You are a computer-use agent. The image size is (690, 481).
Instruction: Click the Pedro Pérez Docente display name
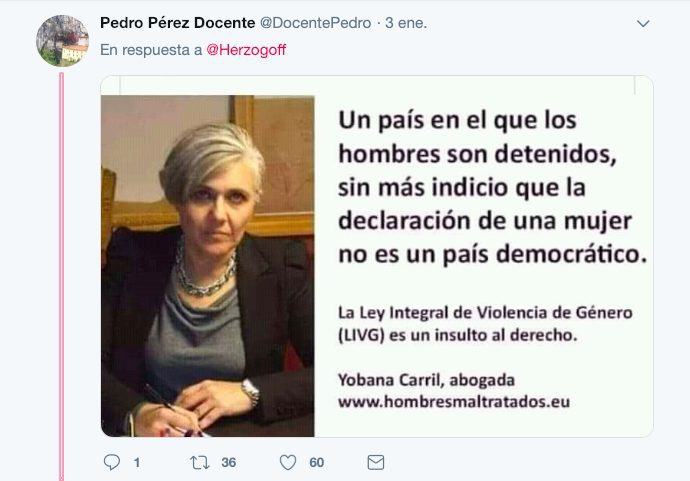[x=178, y=23]
